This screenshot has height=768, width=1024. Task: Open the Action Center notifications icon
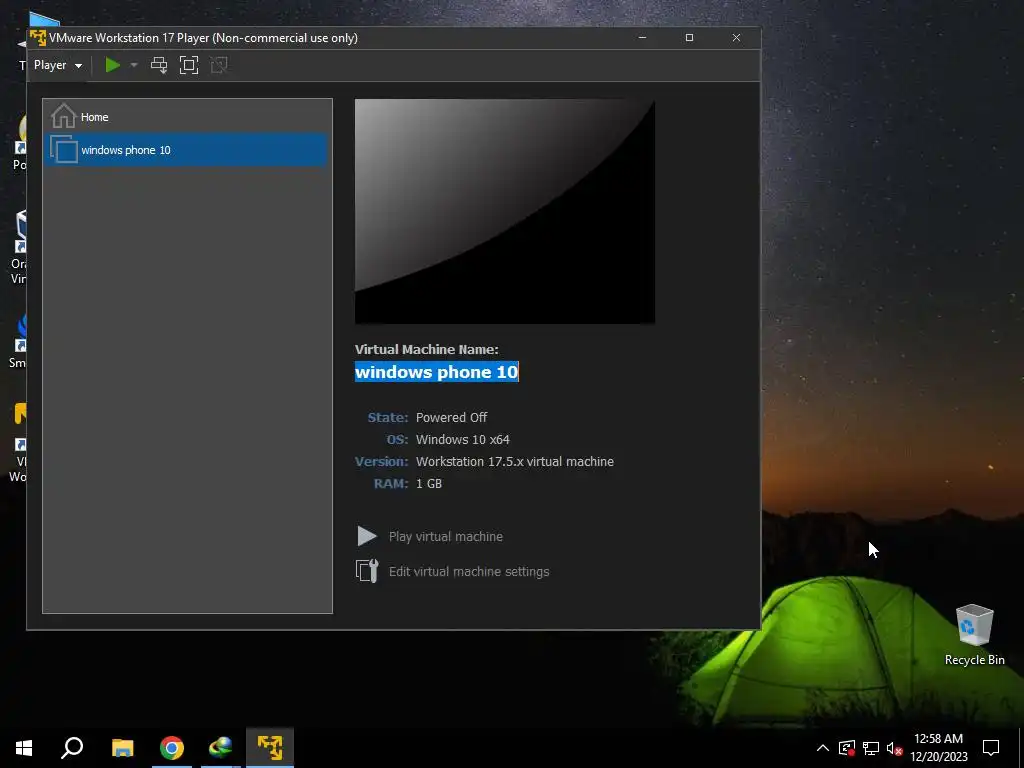[991, 748]
